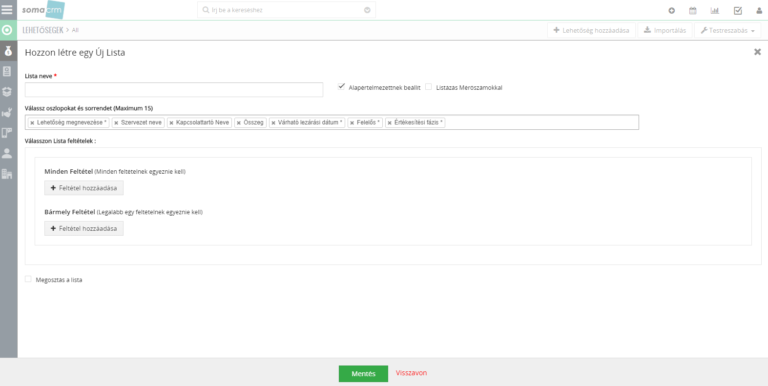Click empty area of column selector field

(x=541, y=122)
